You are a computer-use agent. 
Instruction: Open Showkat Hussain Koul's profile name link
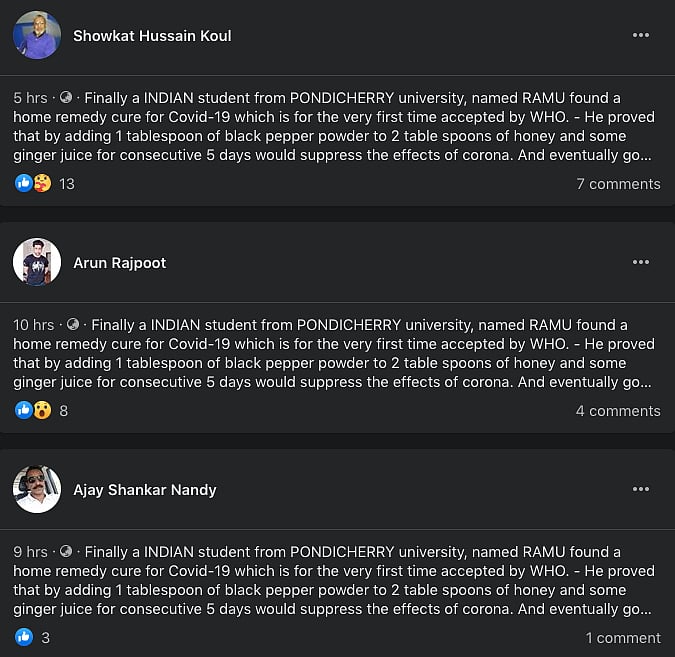[x=152, y=36]
